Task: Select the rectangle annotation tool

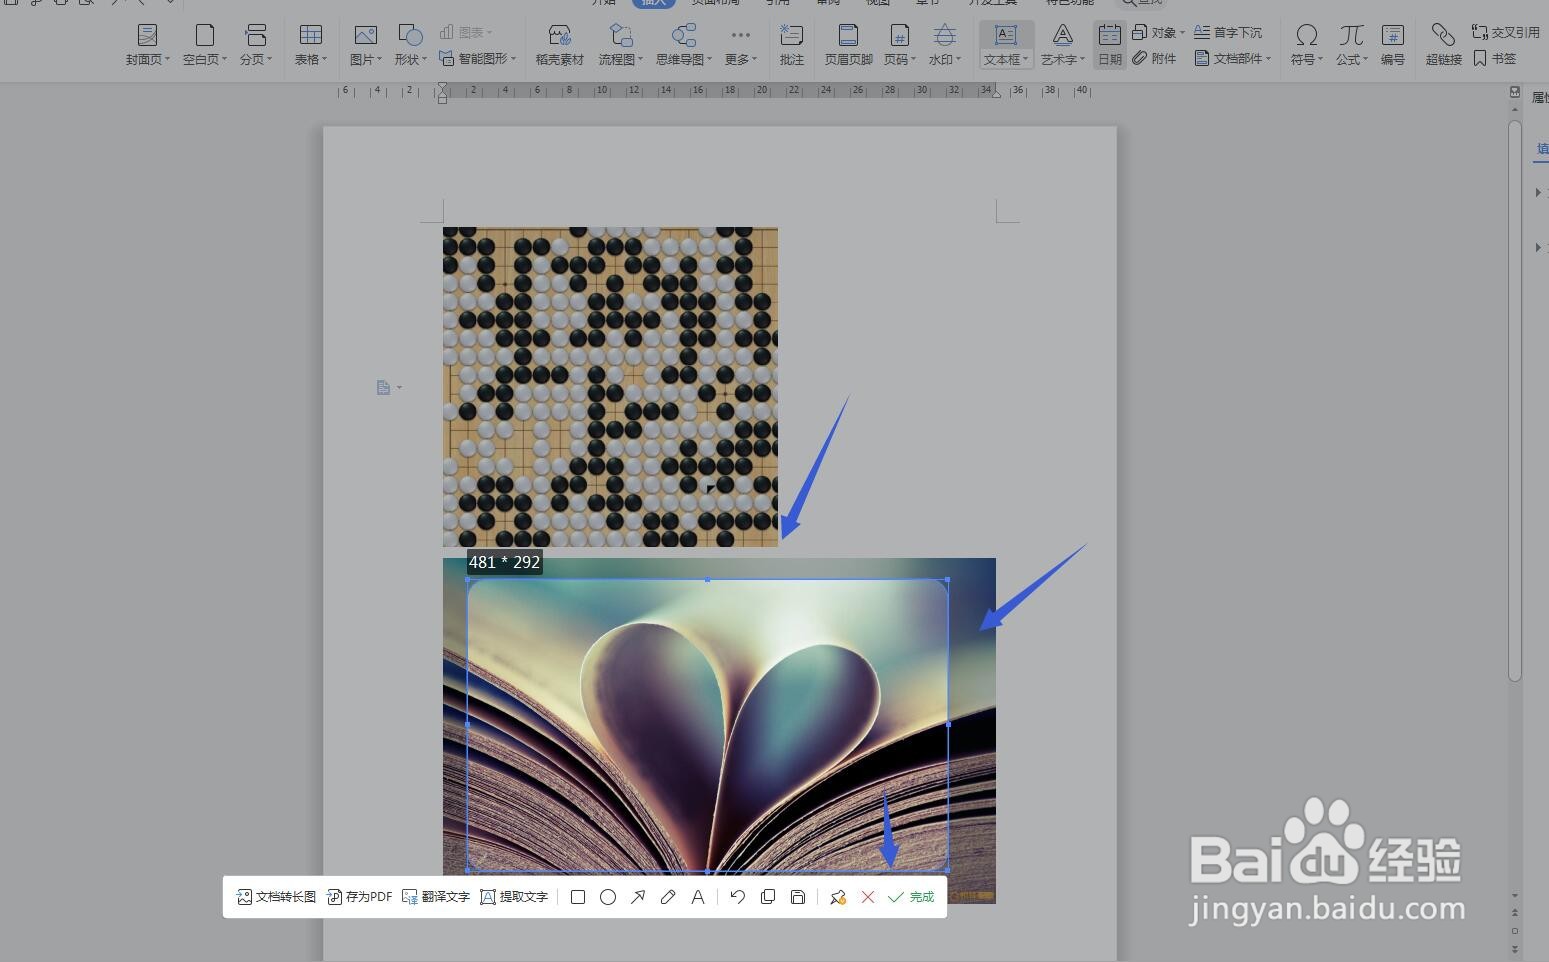Action: (578, 897)
